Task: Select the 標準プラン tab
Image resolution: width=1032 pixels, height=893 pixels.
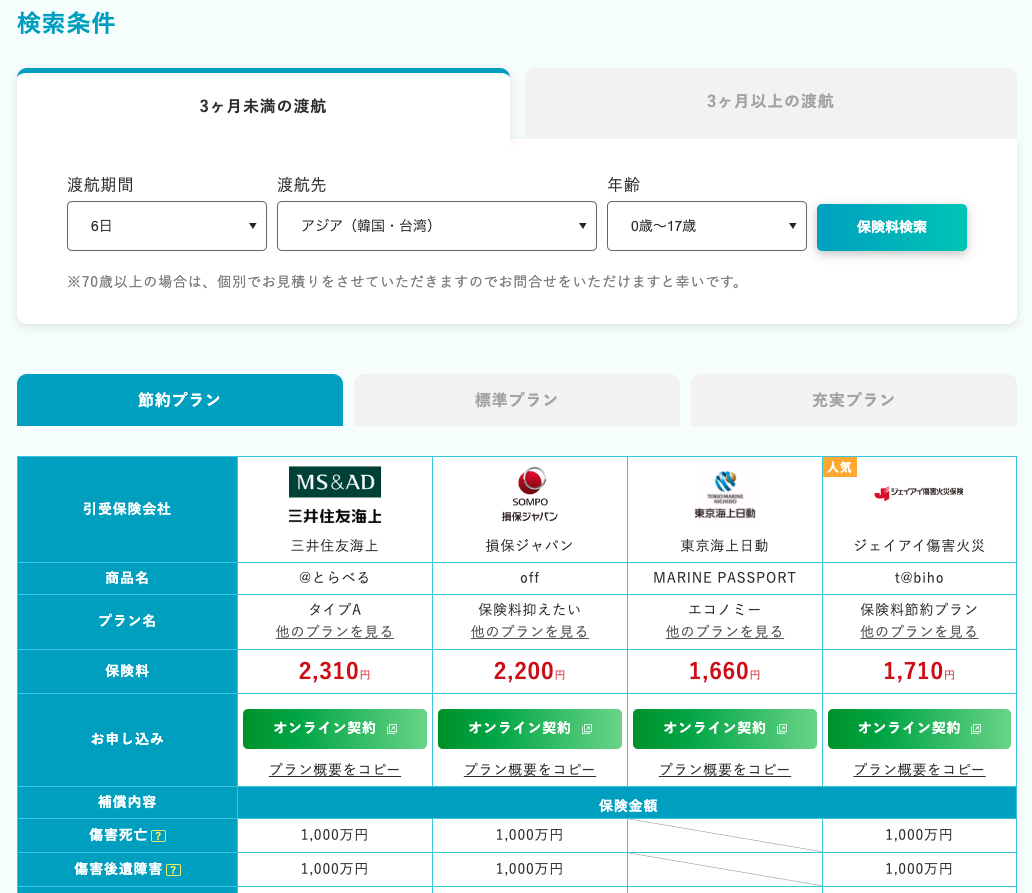Action: [x=516, y=400]
